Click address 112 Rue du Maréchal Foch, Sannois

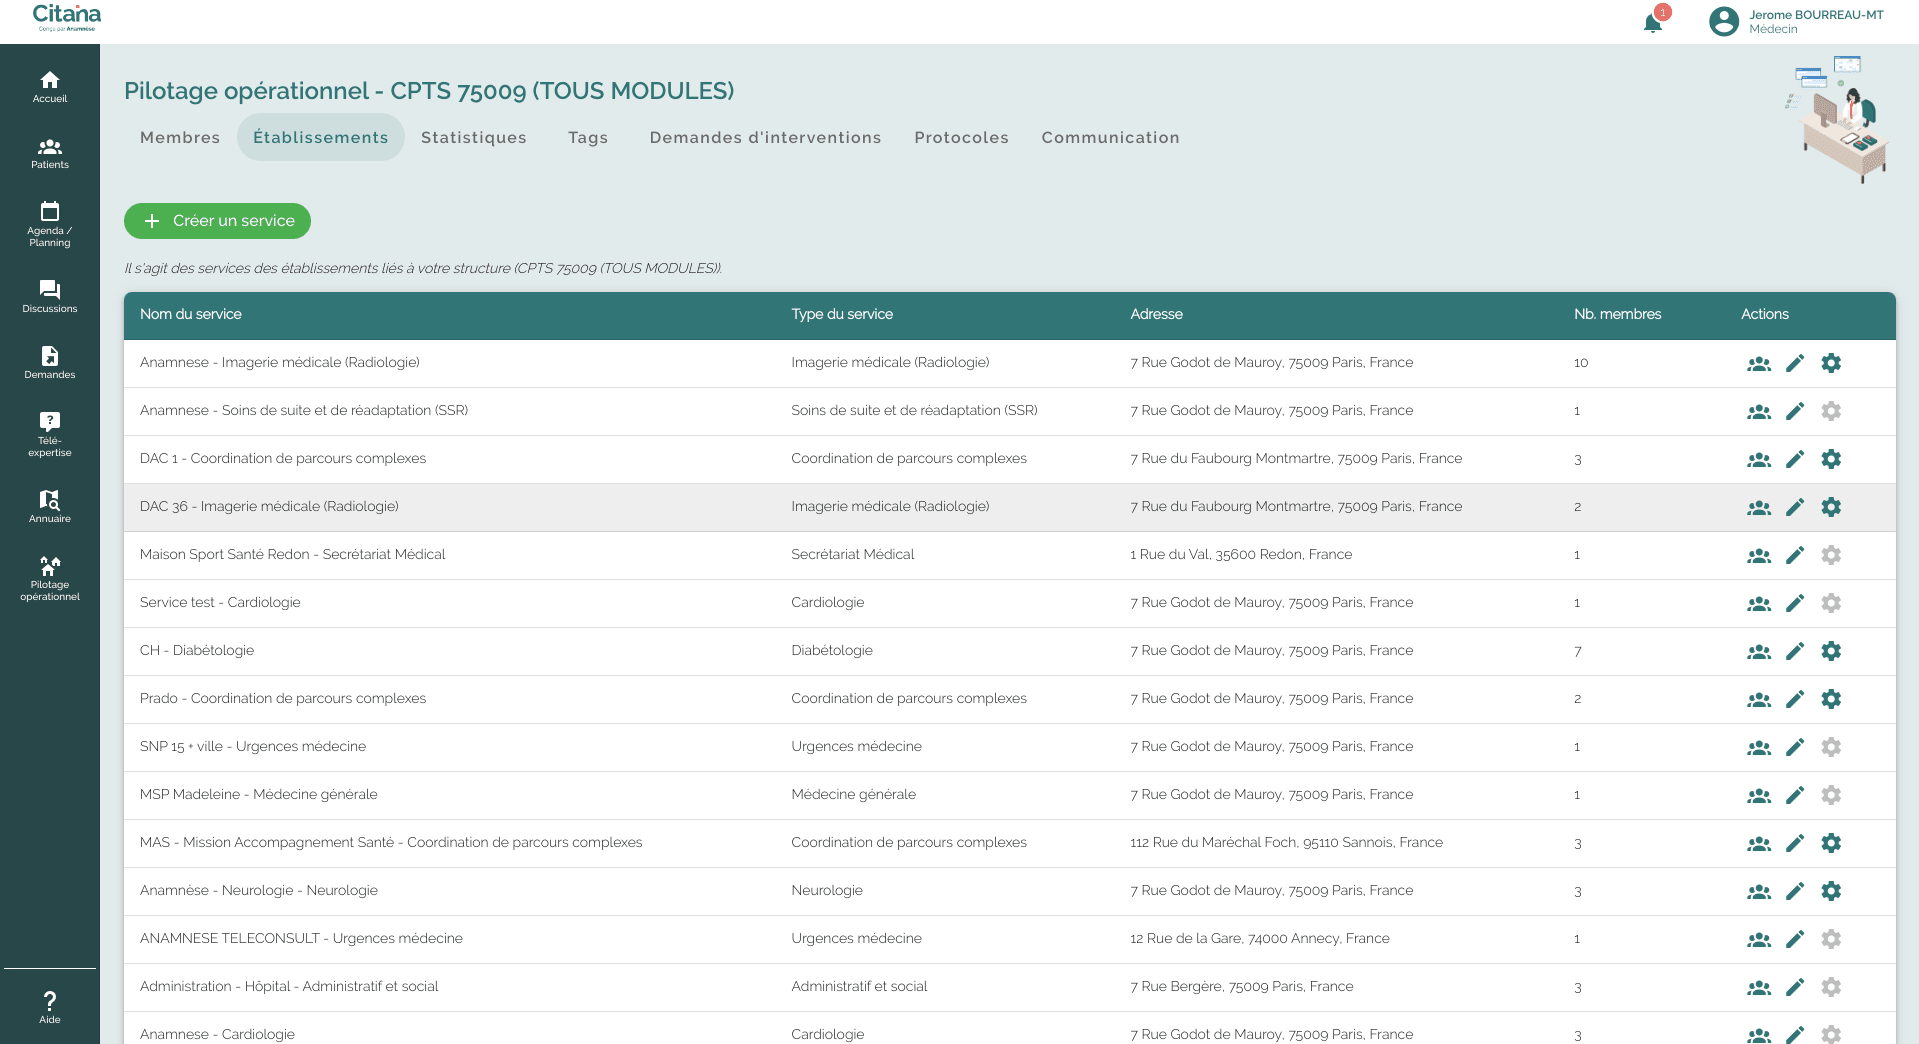tap(1286, 842)
